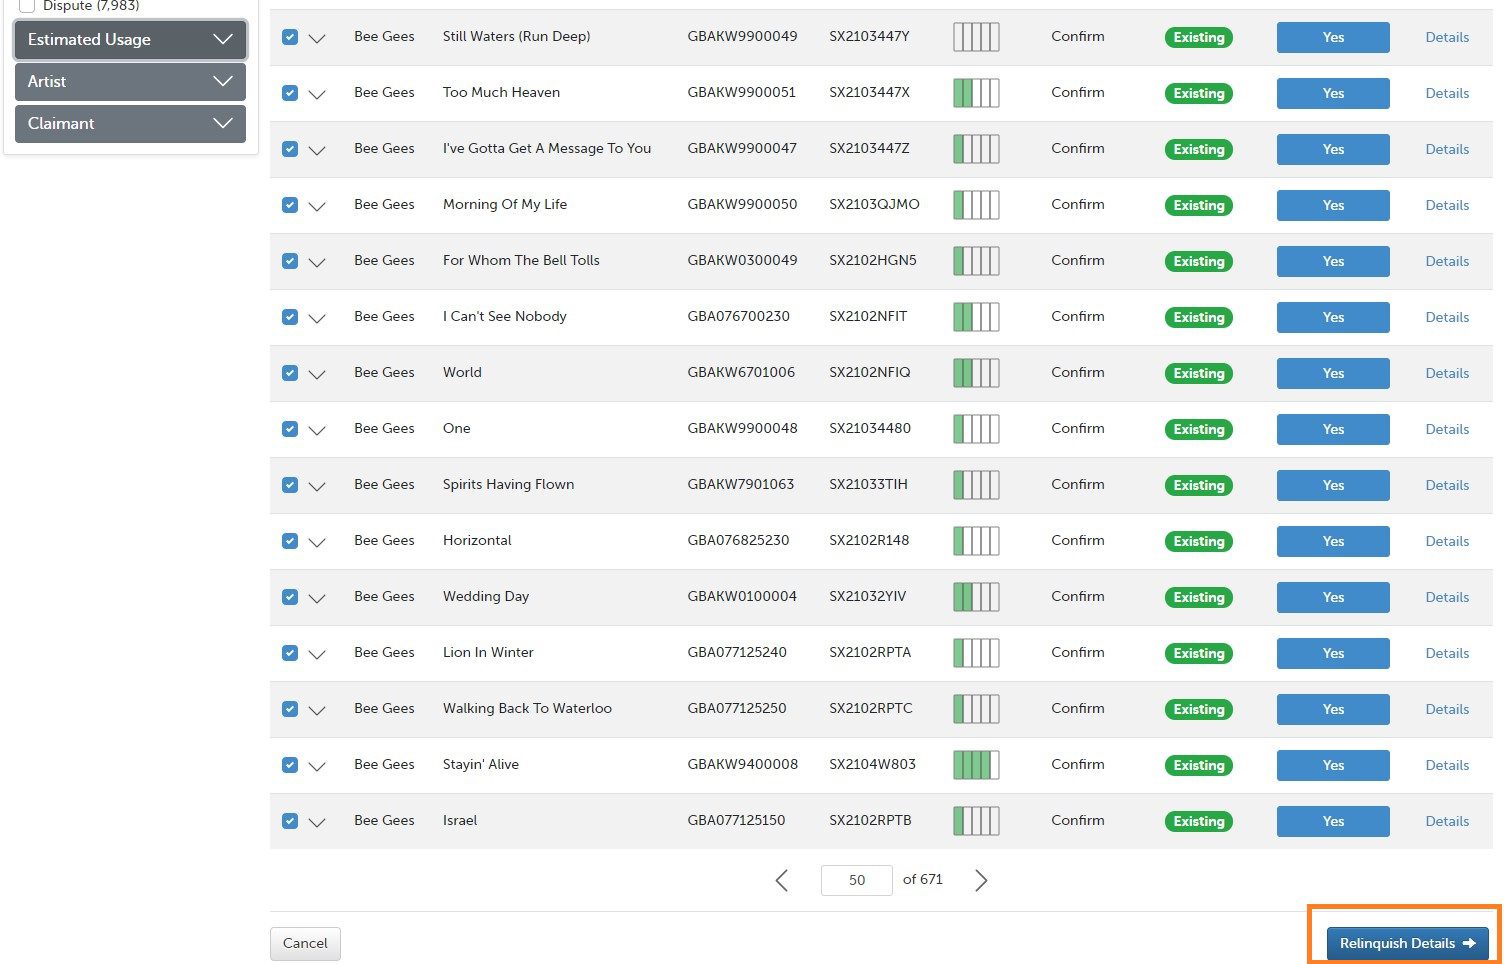Uncheck the Stayin' Alive row checkbox

[x=290, y=765]
